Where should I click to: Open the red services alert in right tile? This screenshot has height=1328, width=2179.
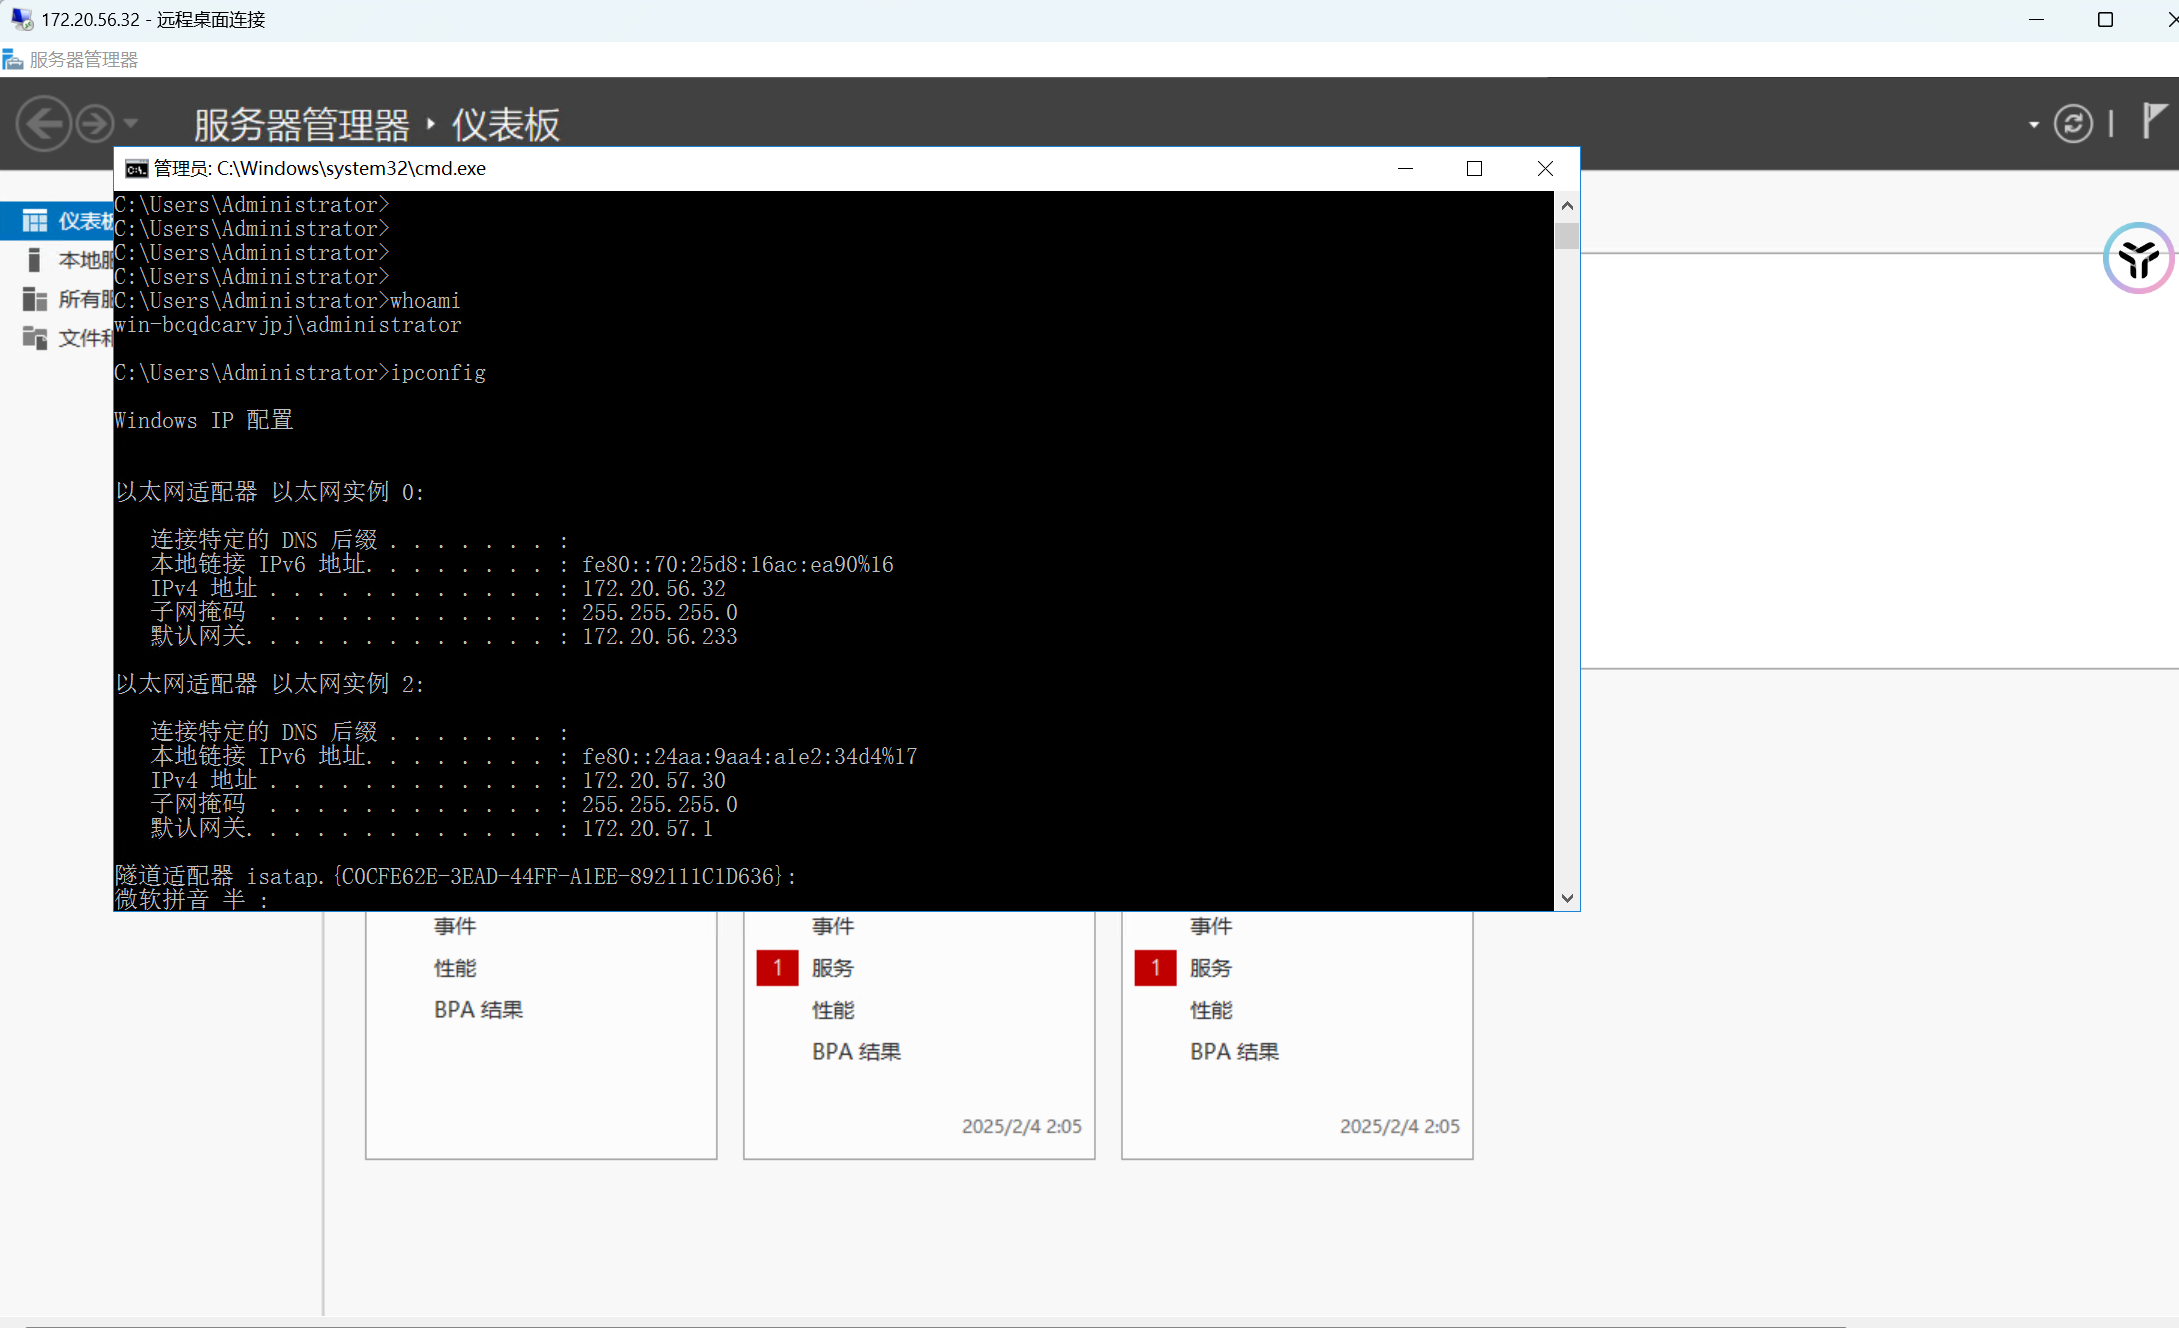(1155, 968)
